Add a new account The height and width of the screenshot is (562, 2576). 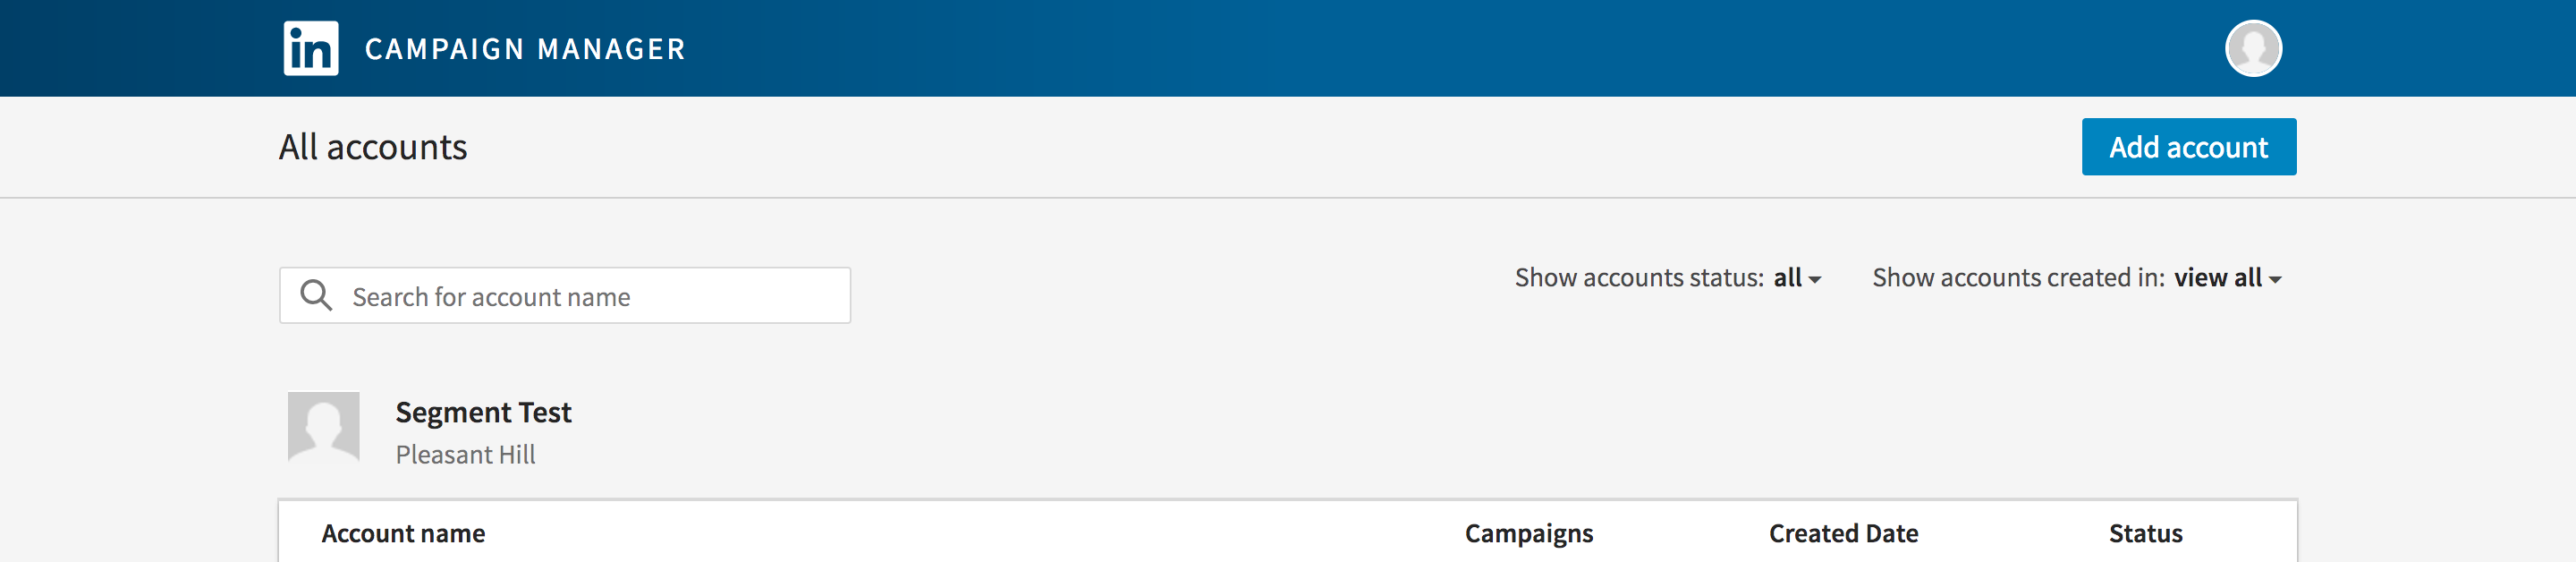click(2188, 147)
